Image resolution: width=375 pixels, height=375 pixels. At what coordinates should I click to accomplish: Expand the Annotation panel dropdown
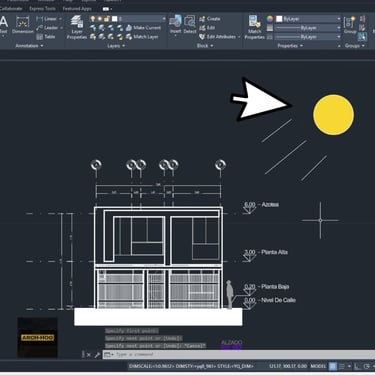tap(29, 46)
